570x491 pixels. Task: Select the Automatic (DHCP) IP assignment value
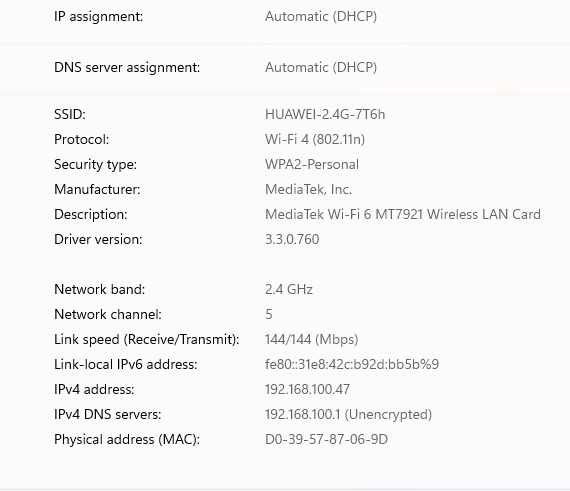(x=321, y=17)
